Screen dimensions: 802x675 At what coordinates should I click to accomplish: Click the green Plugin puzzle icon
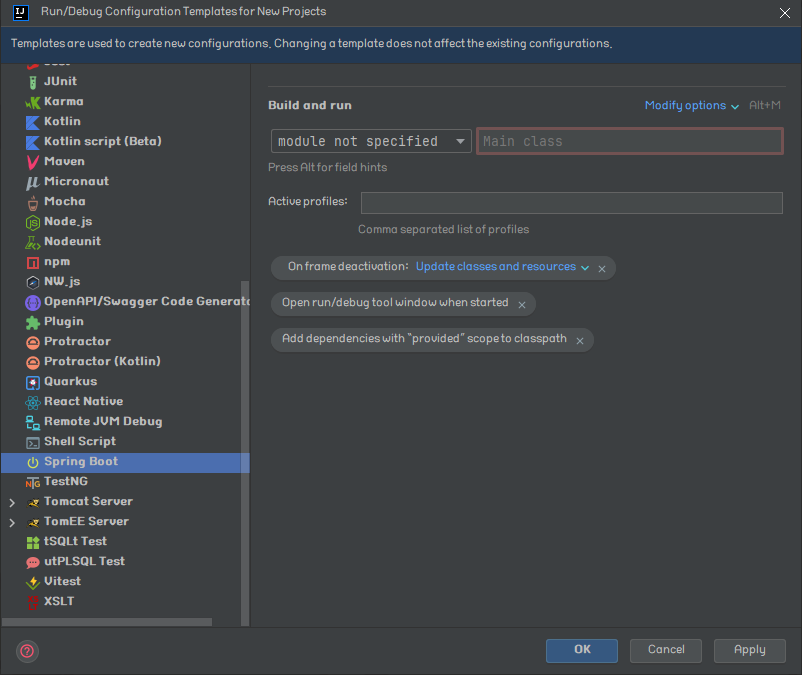coord(33,322)
